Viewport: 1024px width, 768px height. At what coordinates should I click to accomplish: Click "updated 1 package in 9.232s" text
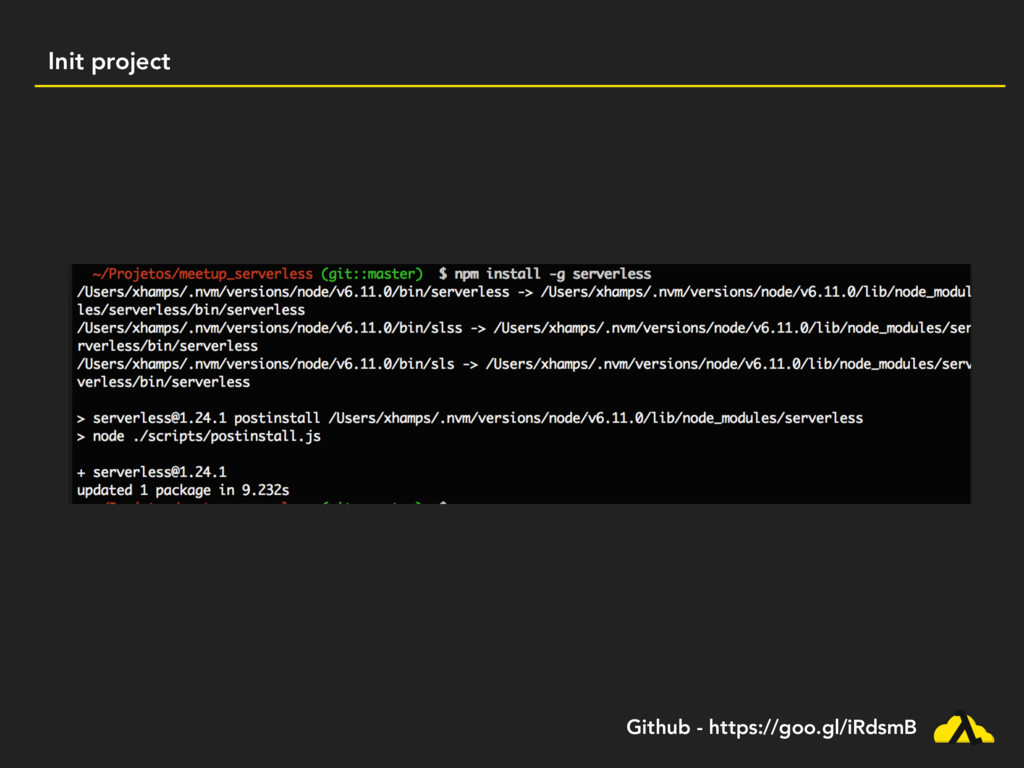[x=183, y=490]
